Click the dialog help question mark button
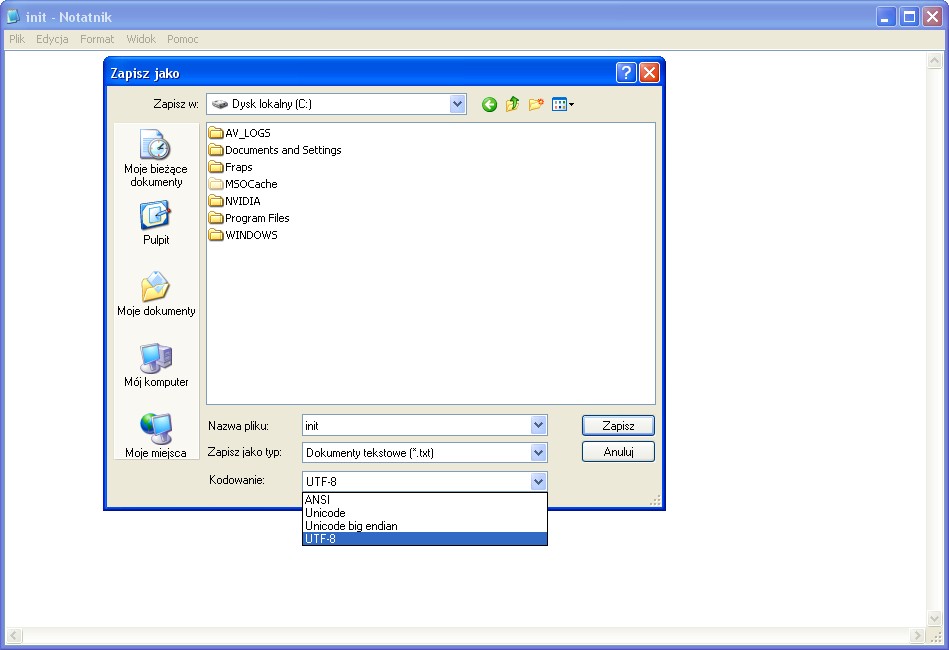This screenshot has height=650, width=949. click(626, 73)
